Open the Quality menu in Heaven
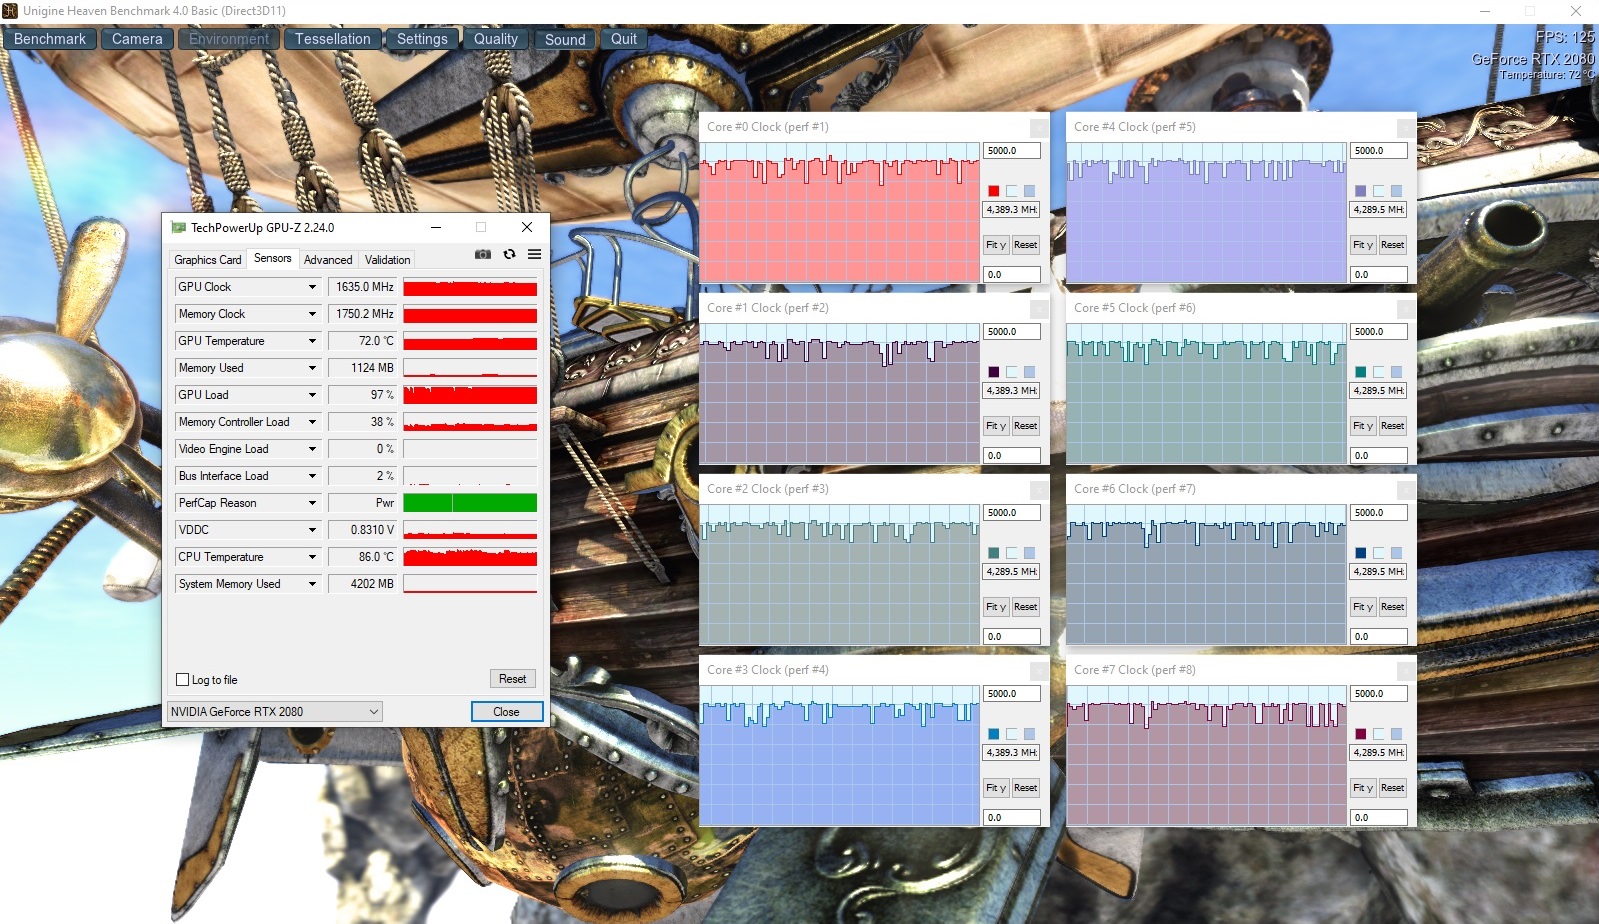1599x924 pixels. point(496,39)
